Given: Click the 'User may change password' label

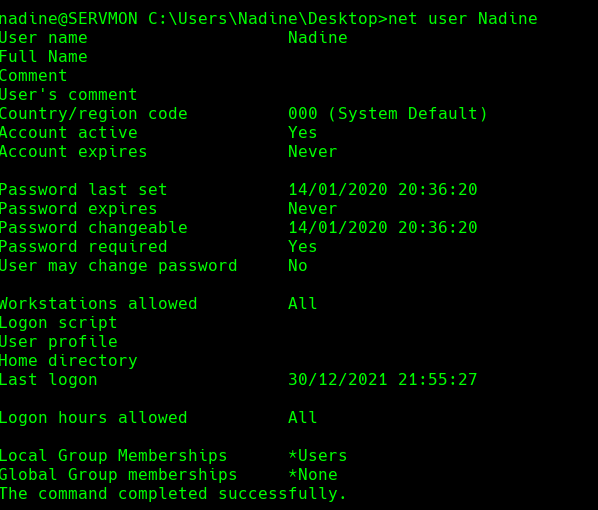Looking at the screenshot, I should pos(118,266).
